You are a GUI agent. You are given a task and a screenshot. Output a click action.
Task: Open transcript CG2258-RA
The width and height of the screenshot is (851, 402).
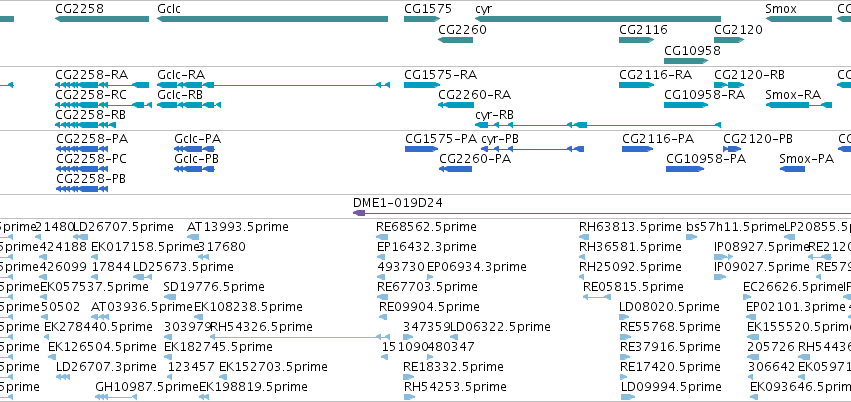point(92,75)
